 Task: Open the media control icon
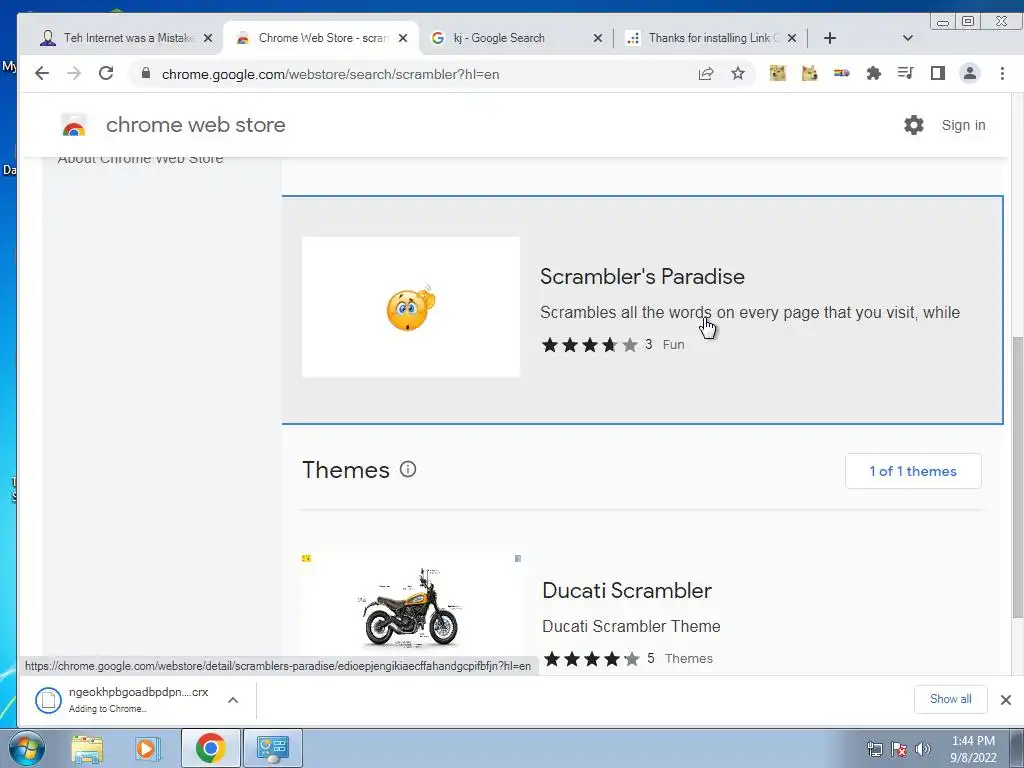pos(905,74)
